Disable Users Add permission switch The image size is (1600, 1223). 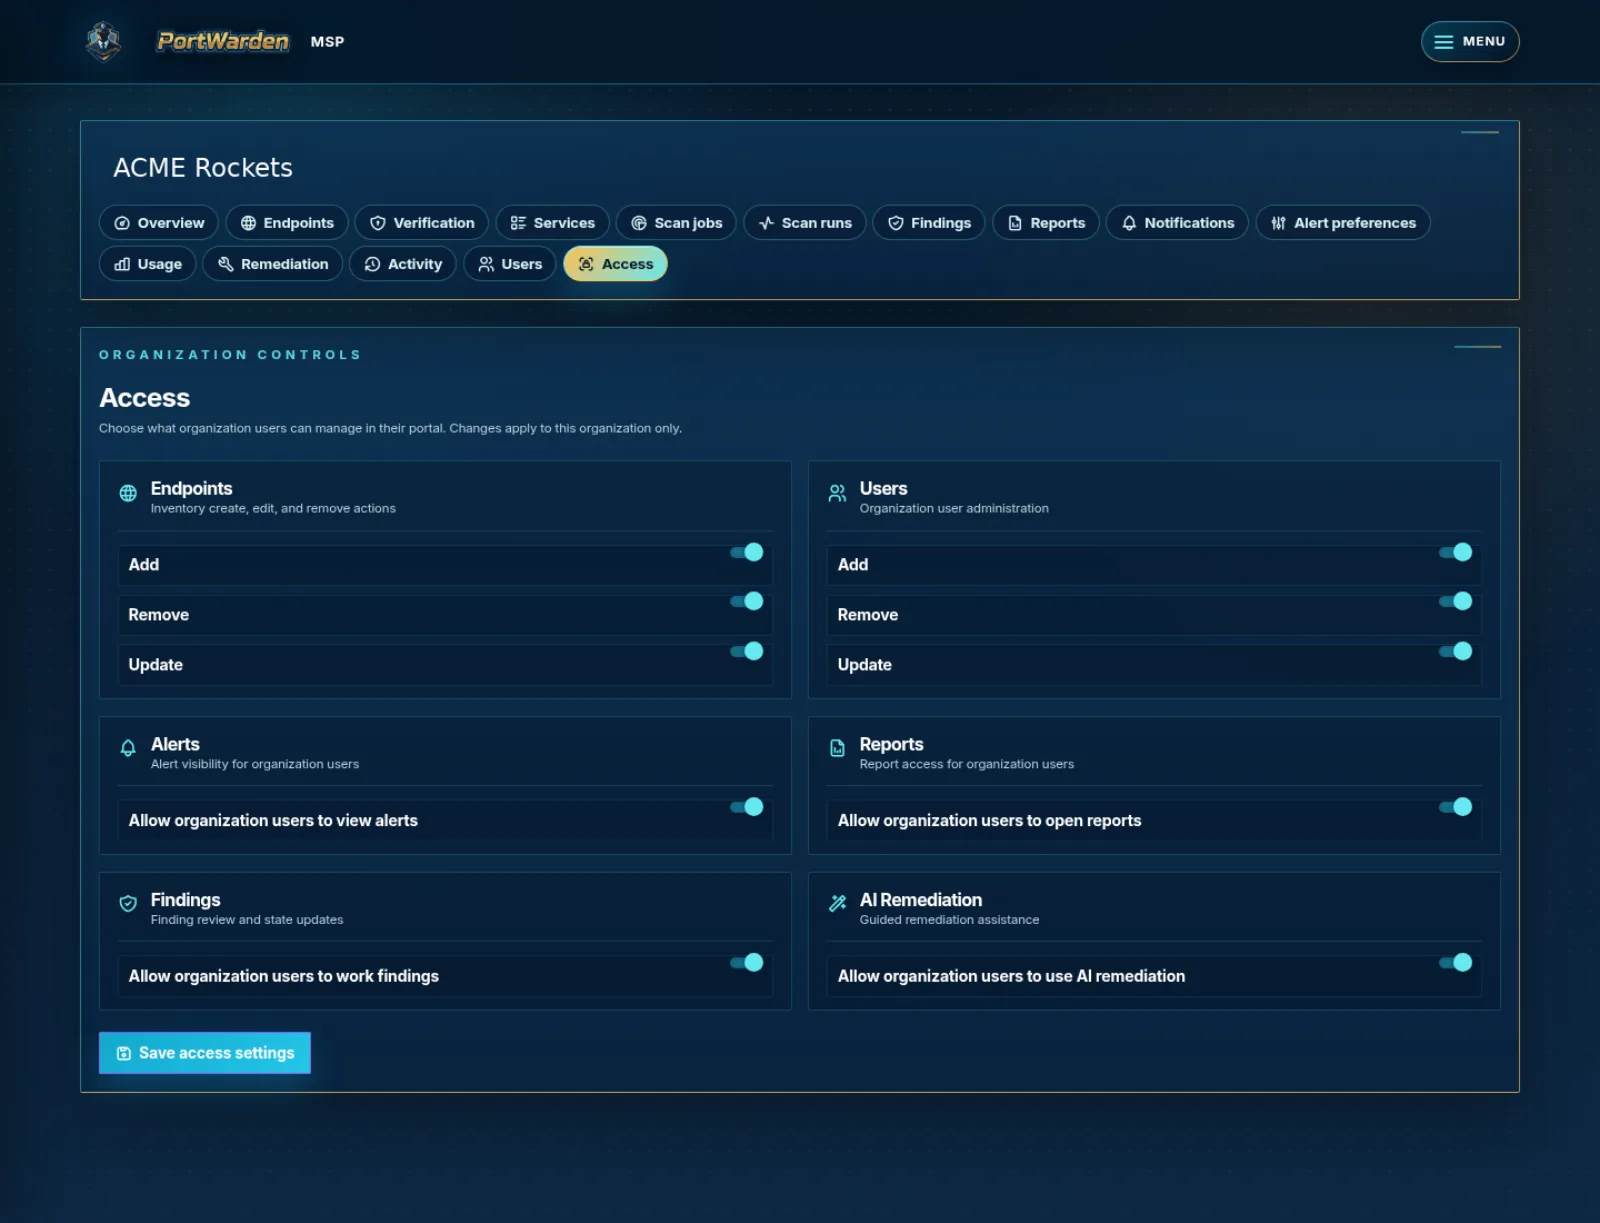[x=1456, y=552]
